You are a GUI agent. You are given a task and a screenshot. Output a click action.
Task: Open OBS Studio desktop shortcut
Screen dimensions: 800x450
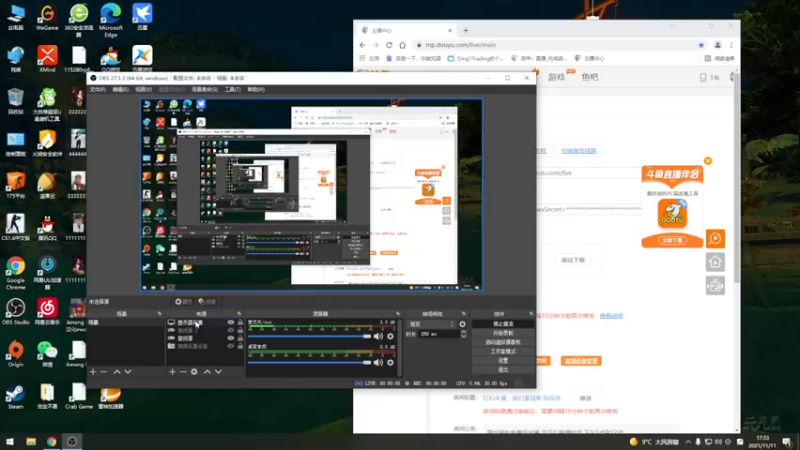click(x=15, y=311)
